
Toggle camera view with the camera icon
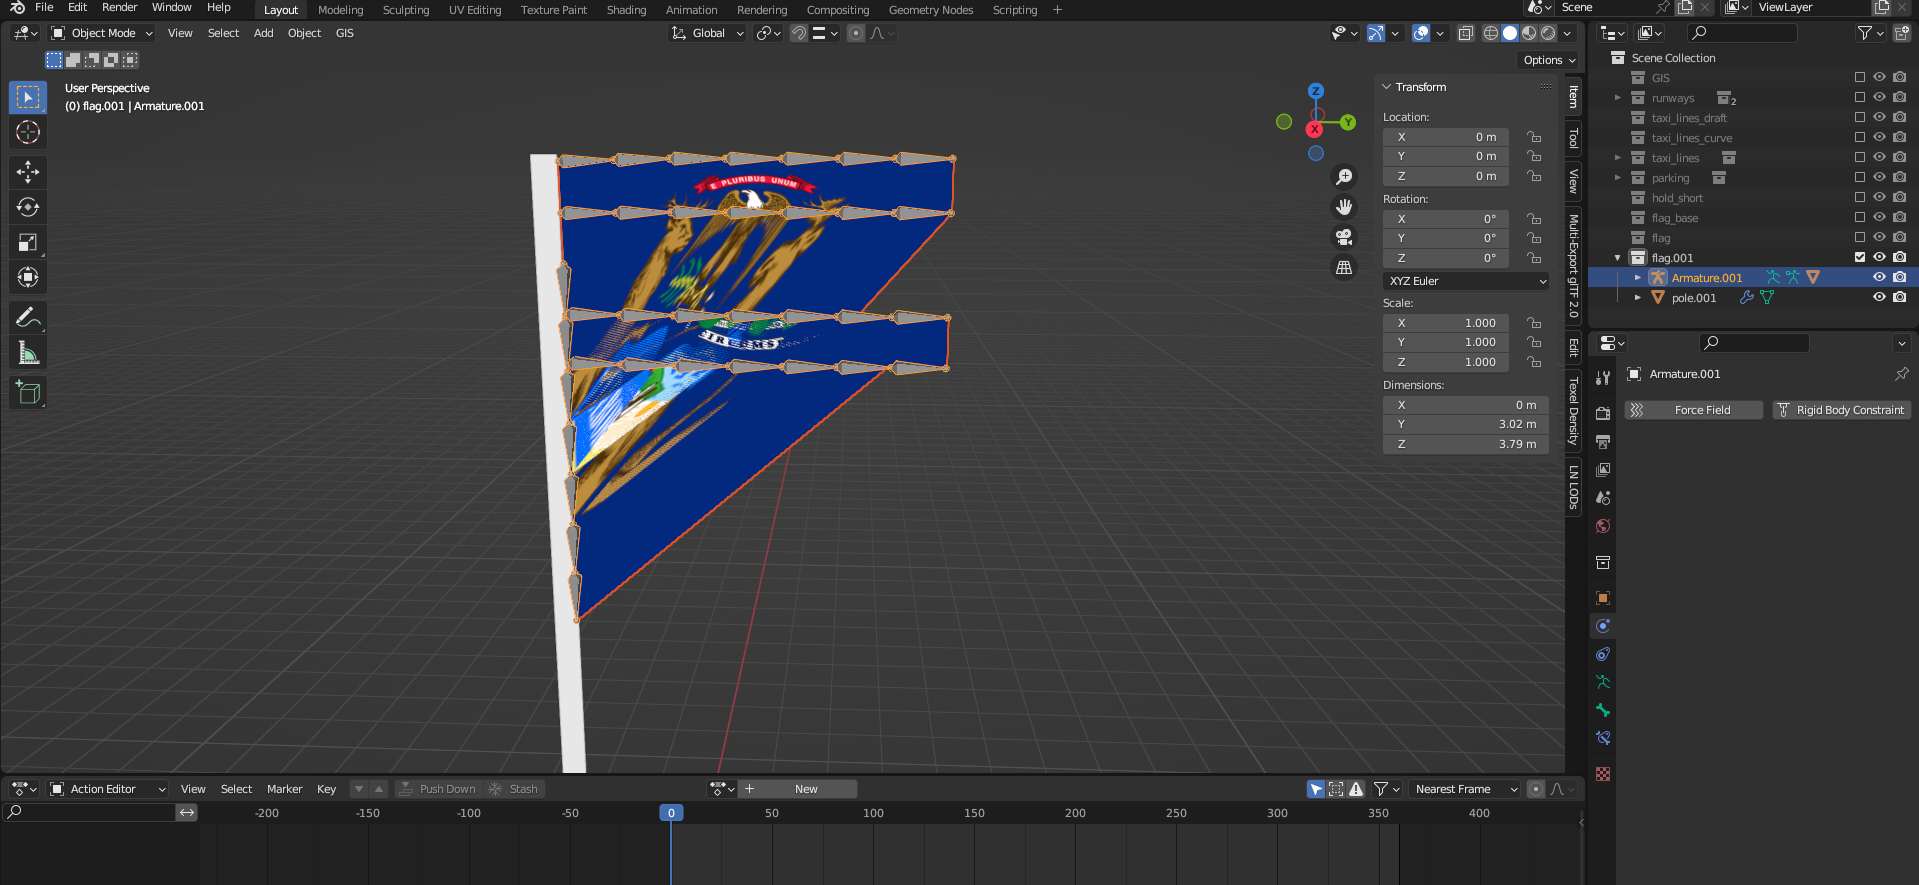click(1344, 237)
